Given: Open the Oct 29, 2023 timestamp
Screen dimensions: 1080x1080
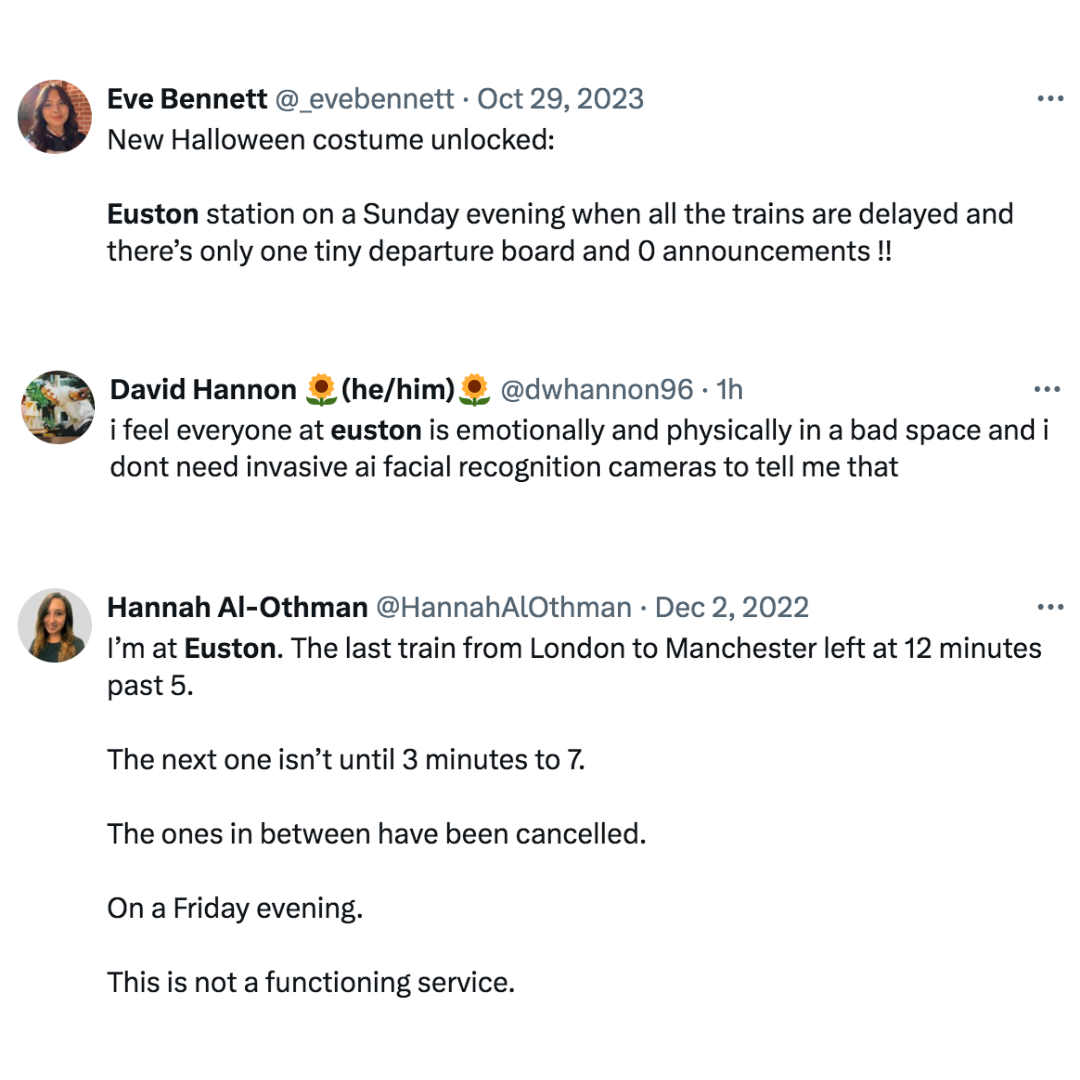Looking at the screenshot, I should pyautogui.click(x=560, y=99).
